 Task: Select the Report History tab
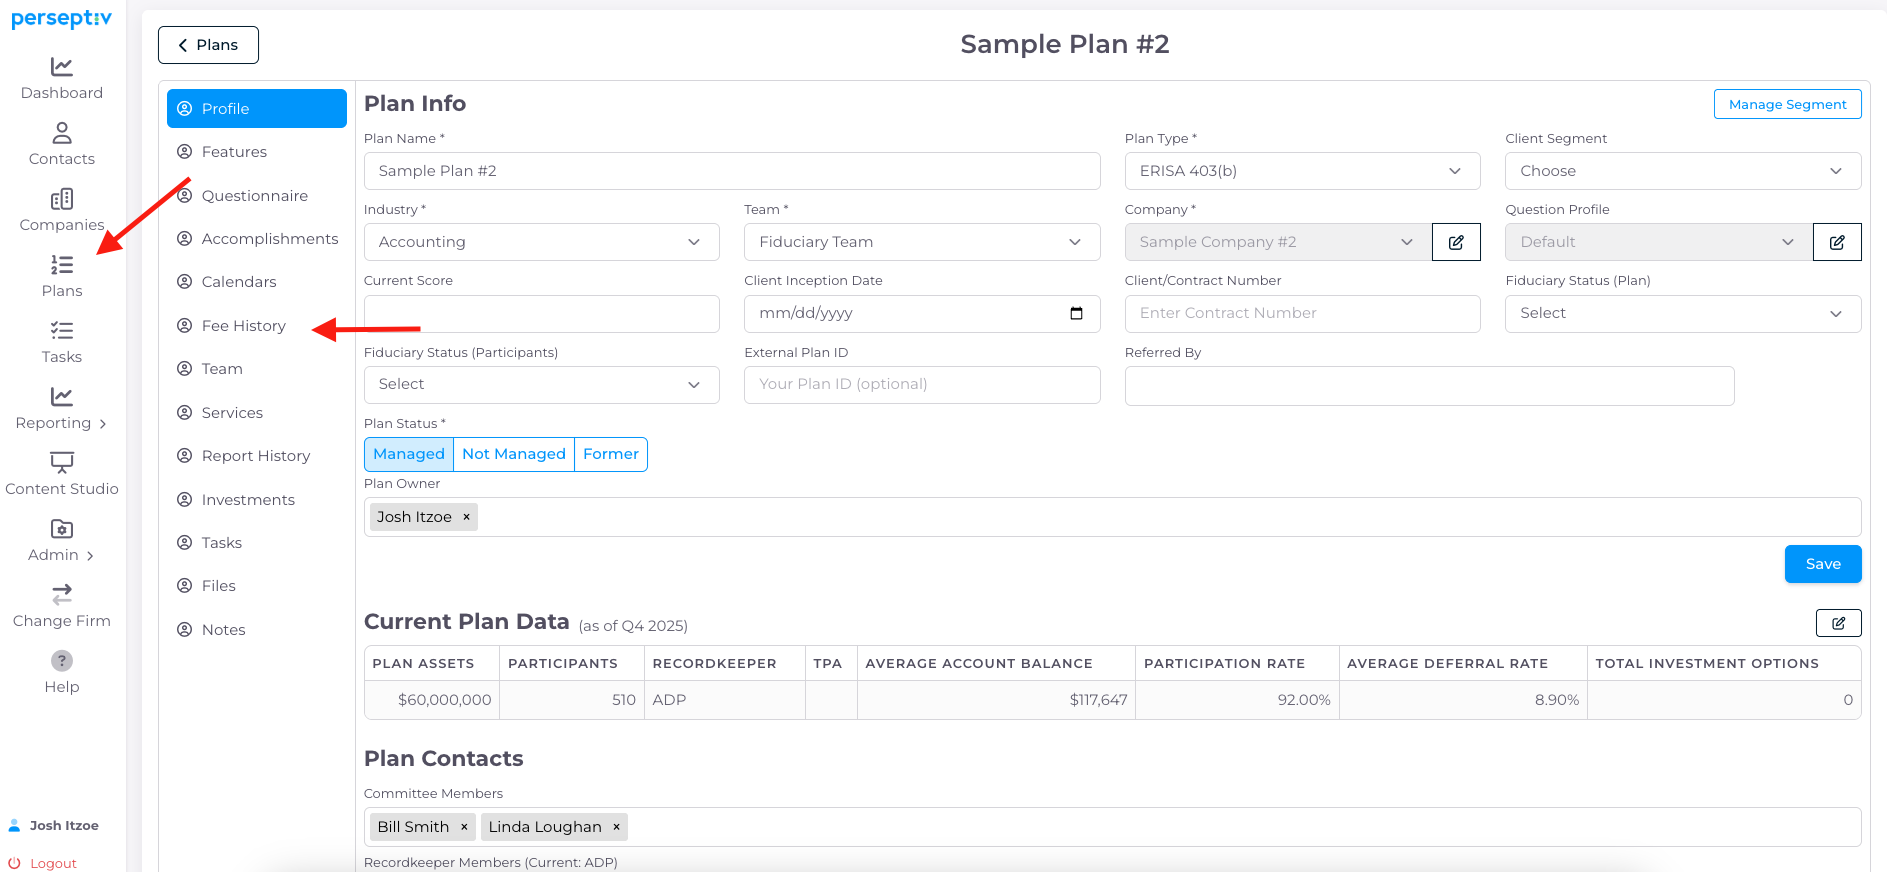tap(257, 456)
